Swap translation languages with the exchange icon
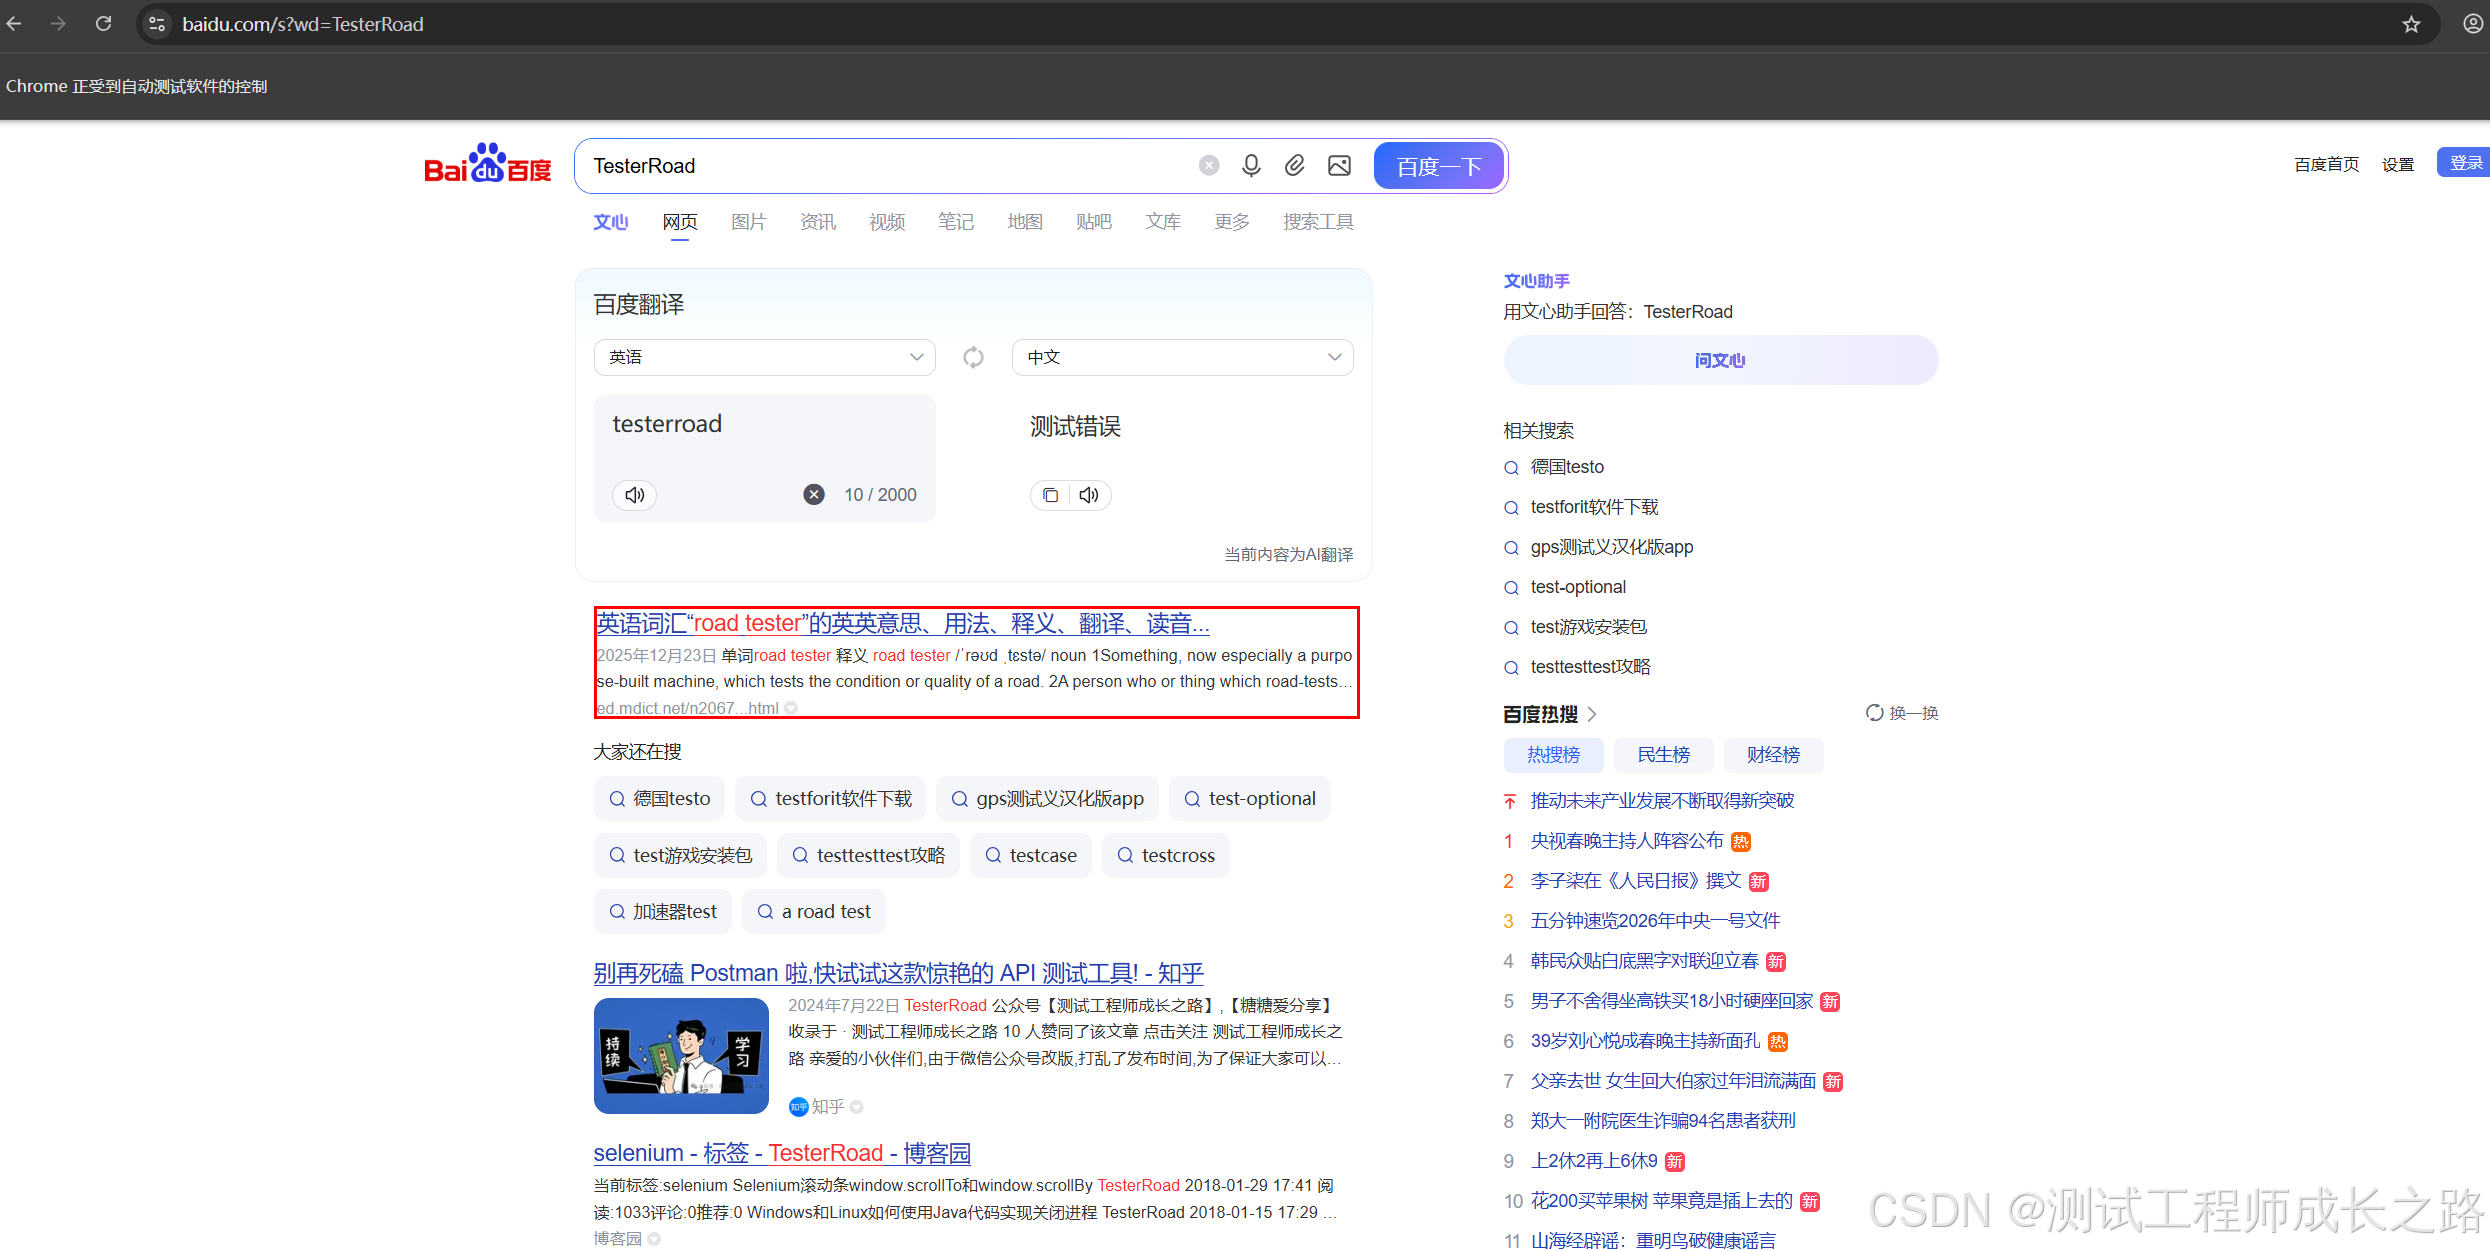The height and width of the screenshot is (1251, 2490). 972,357
